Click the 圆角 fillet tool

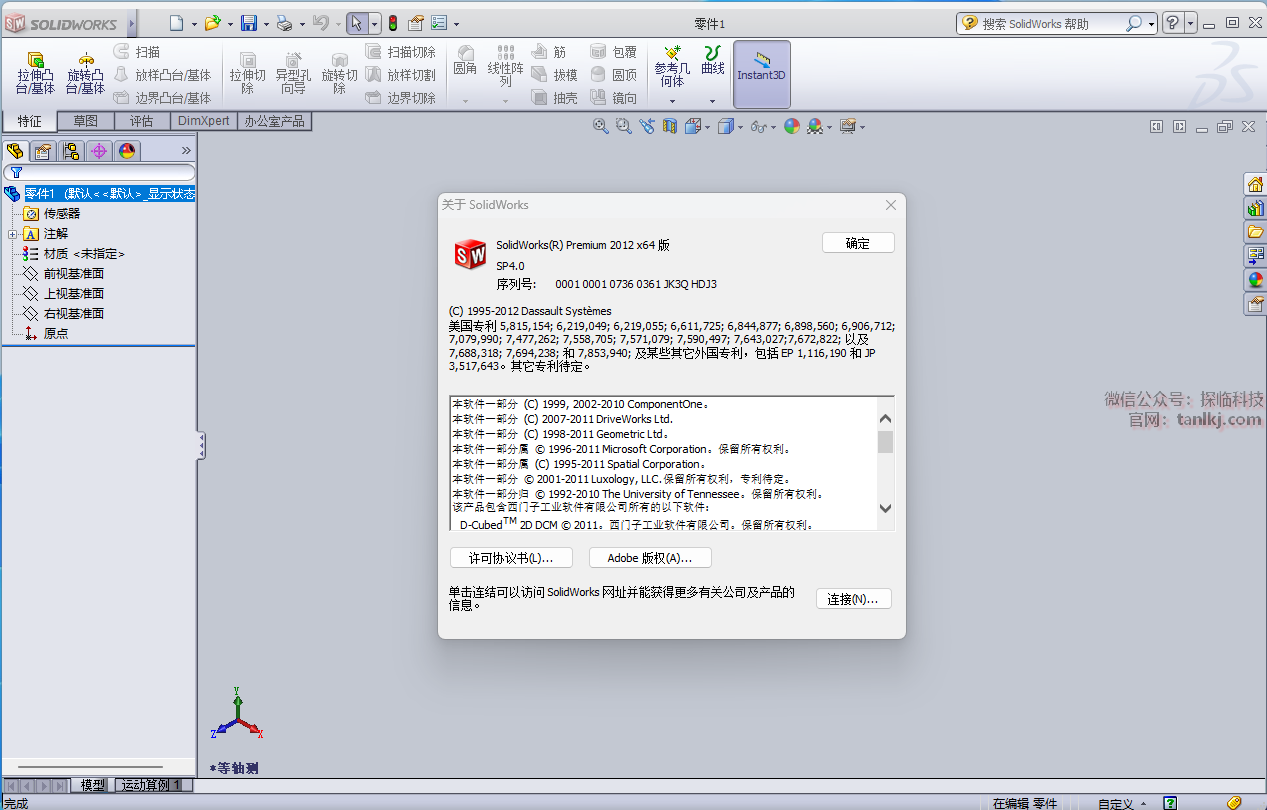(x=465, y=61)
